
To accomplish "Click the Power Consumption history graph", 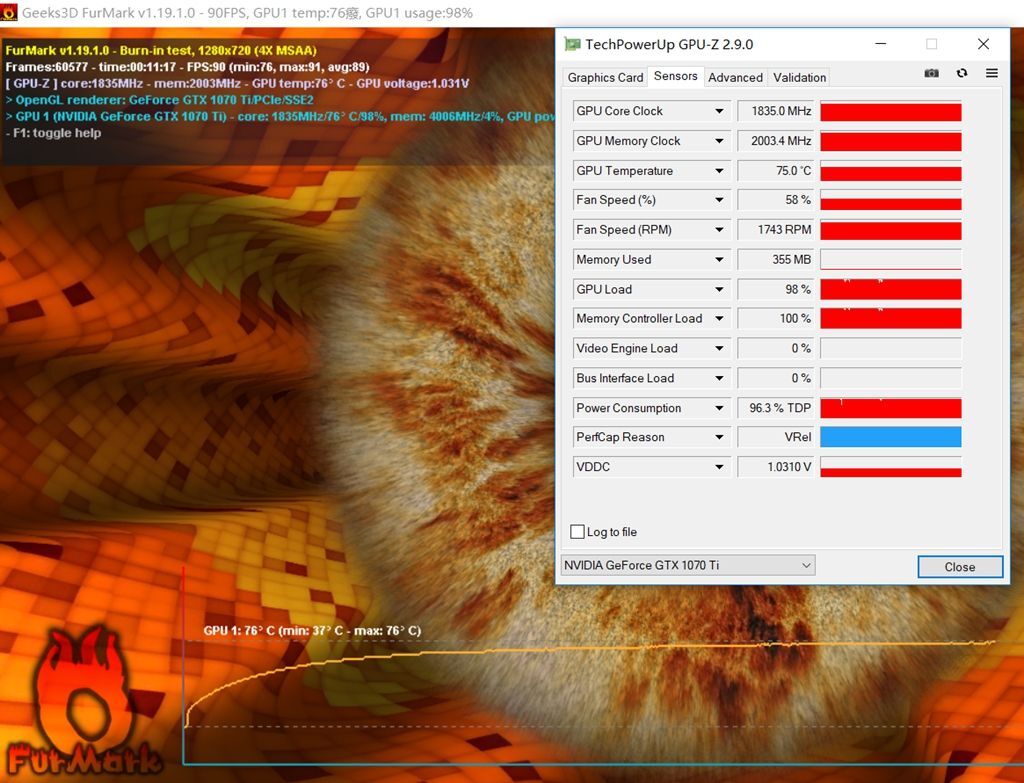I will coord(891,408).
